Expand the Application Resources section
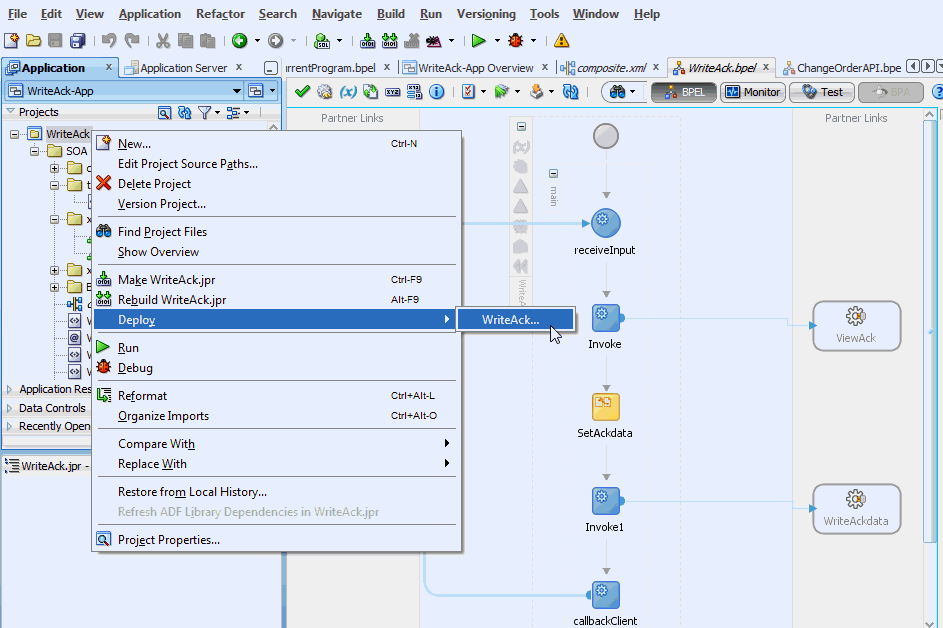Image resolution: width=943 pixels, height=628 pixels. point(9,389)
